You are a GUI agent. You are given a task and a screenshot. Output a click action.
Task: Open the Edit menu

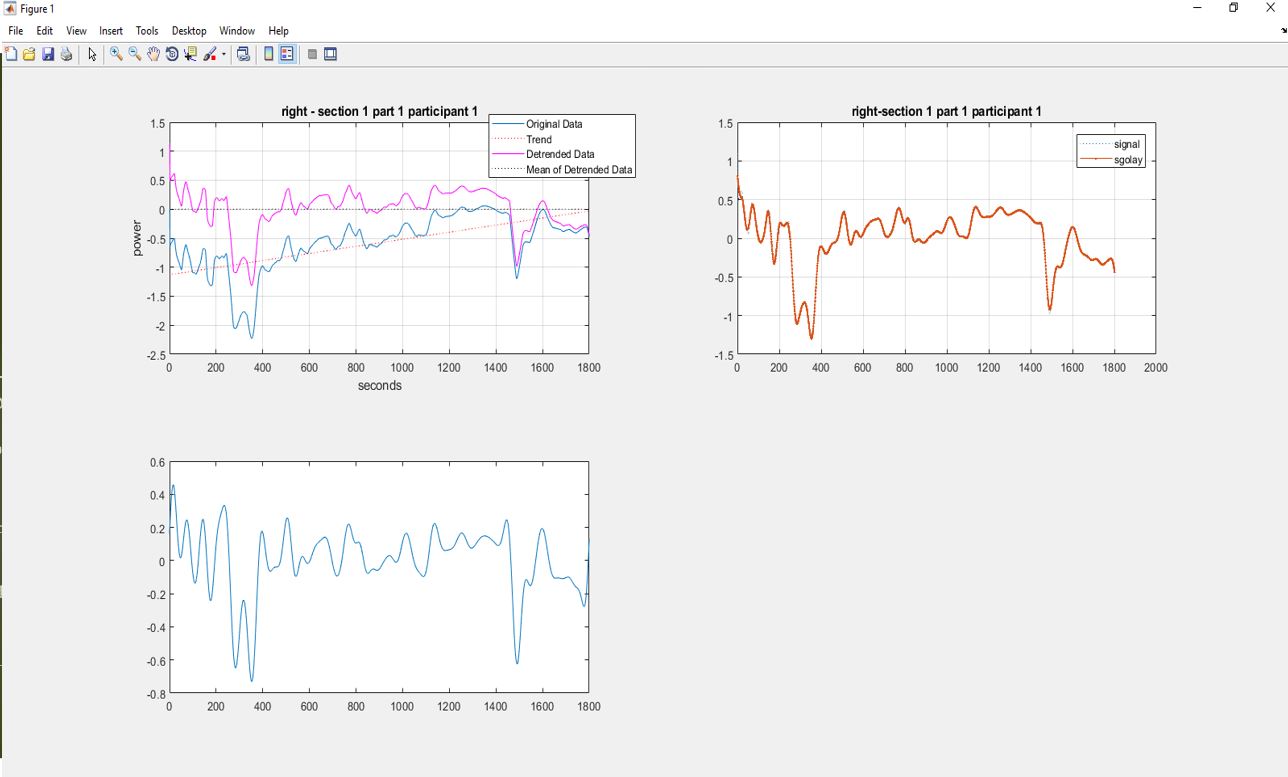point(45,31)
